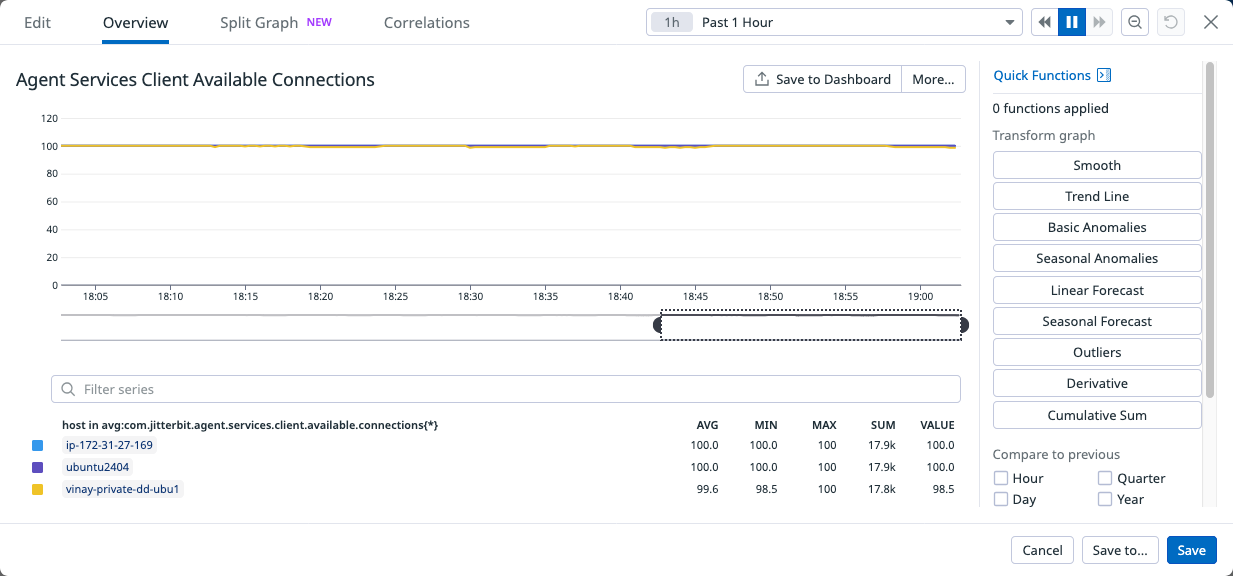Click Save to Dashboard button
The width and height of the screenshot is (1233, 576).
pyautogui.click(x=822, y=80)
